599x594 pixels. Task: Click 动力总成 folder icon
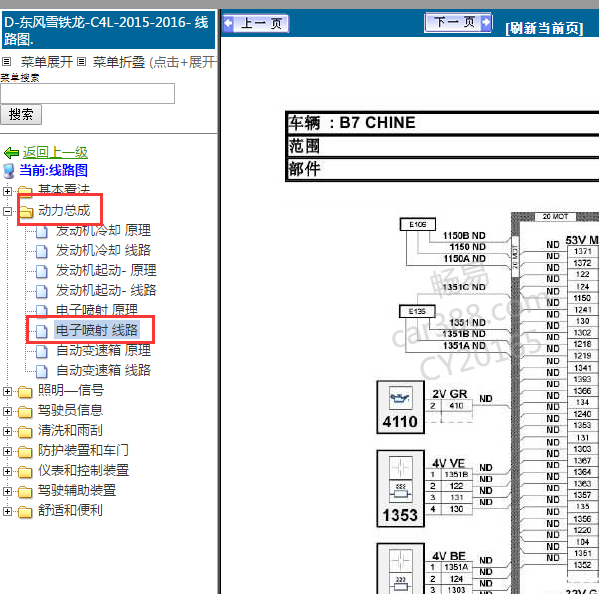tap(26, 211)
